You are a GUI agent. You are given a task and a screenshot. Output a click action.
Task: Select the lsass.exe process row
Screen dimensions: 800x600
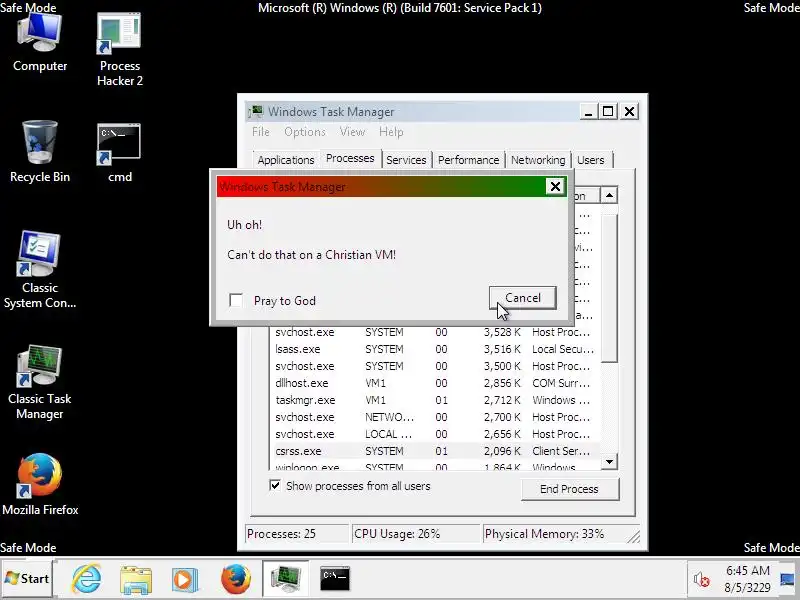pyautogui.click(x=435, y=349)
